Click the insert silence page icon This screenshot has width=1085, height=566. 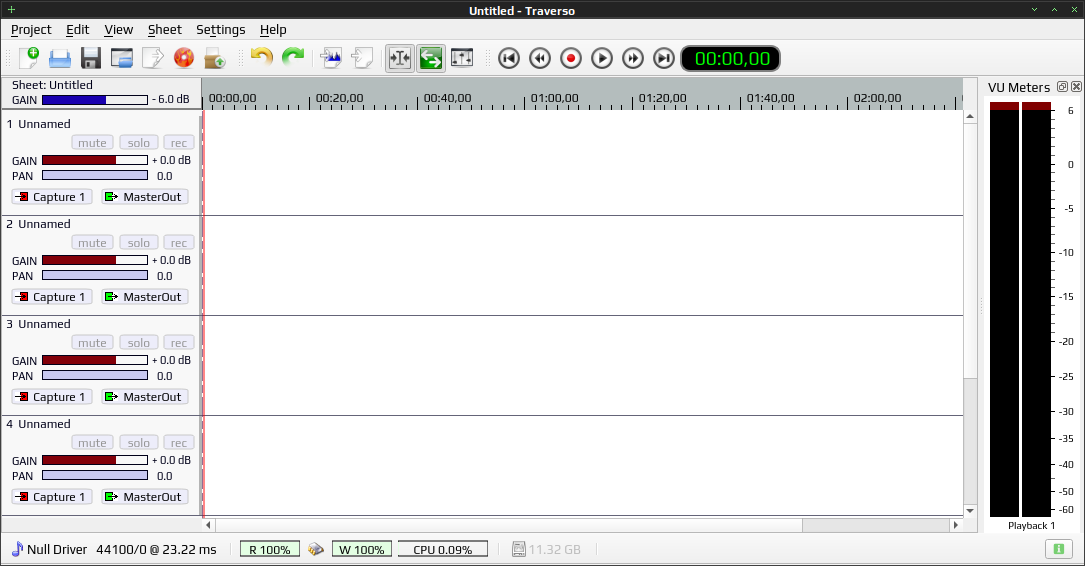[x=362, y=58]
